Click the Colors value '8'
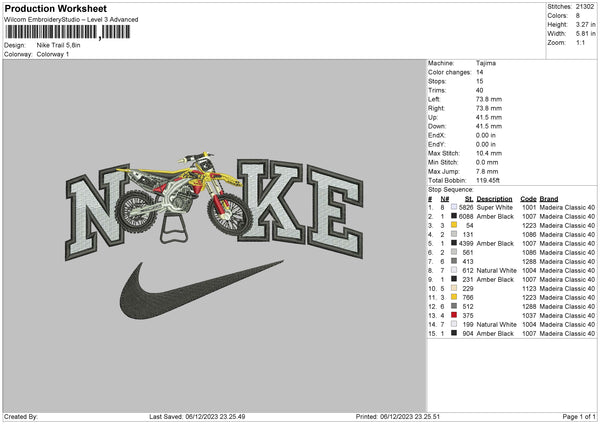This screenshot has width=600, height=424. pyautogui.click(x=578, y=16)
